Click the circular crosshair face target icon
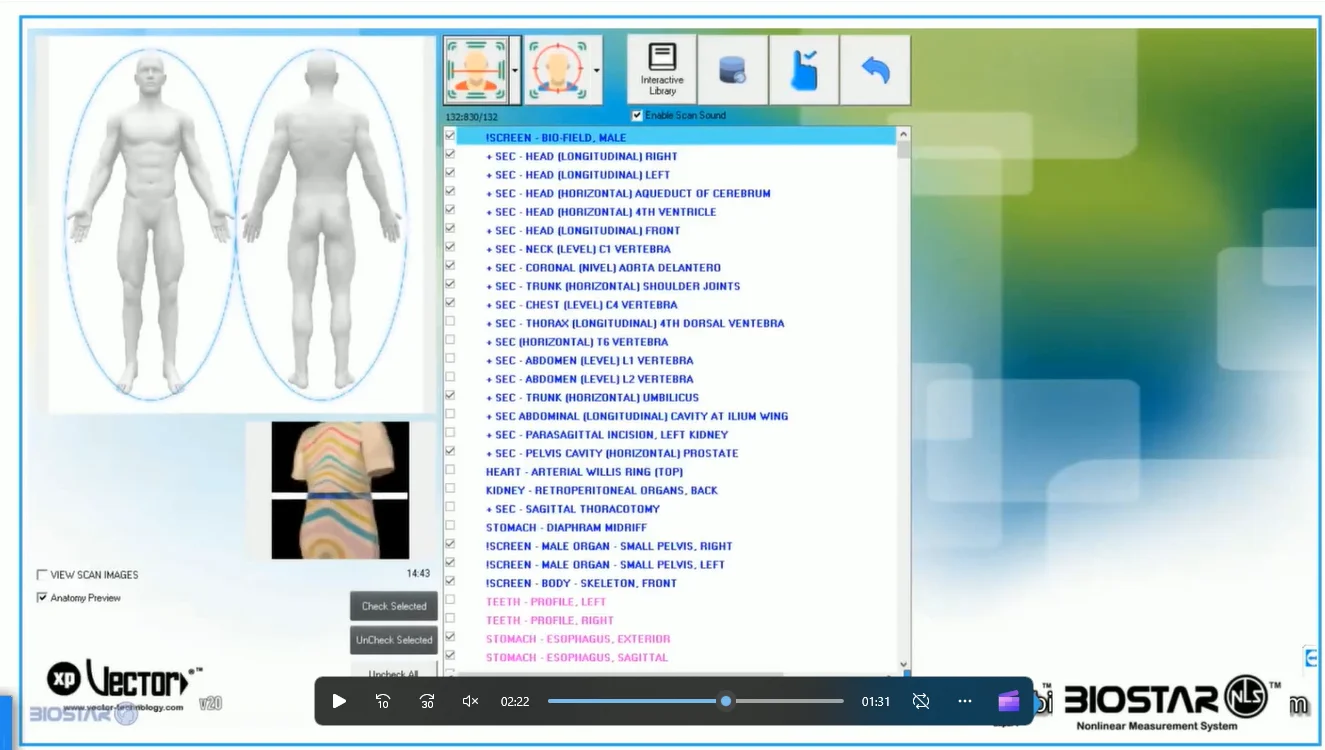Viewport: 1325px width, 750px height. click(x=556, y=70)
